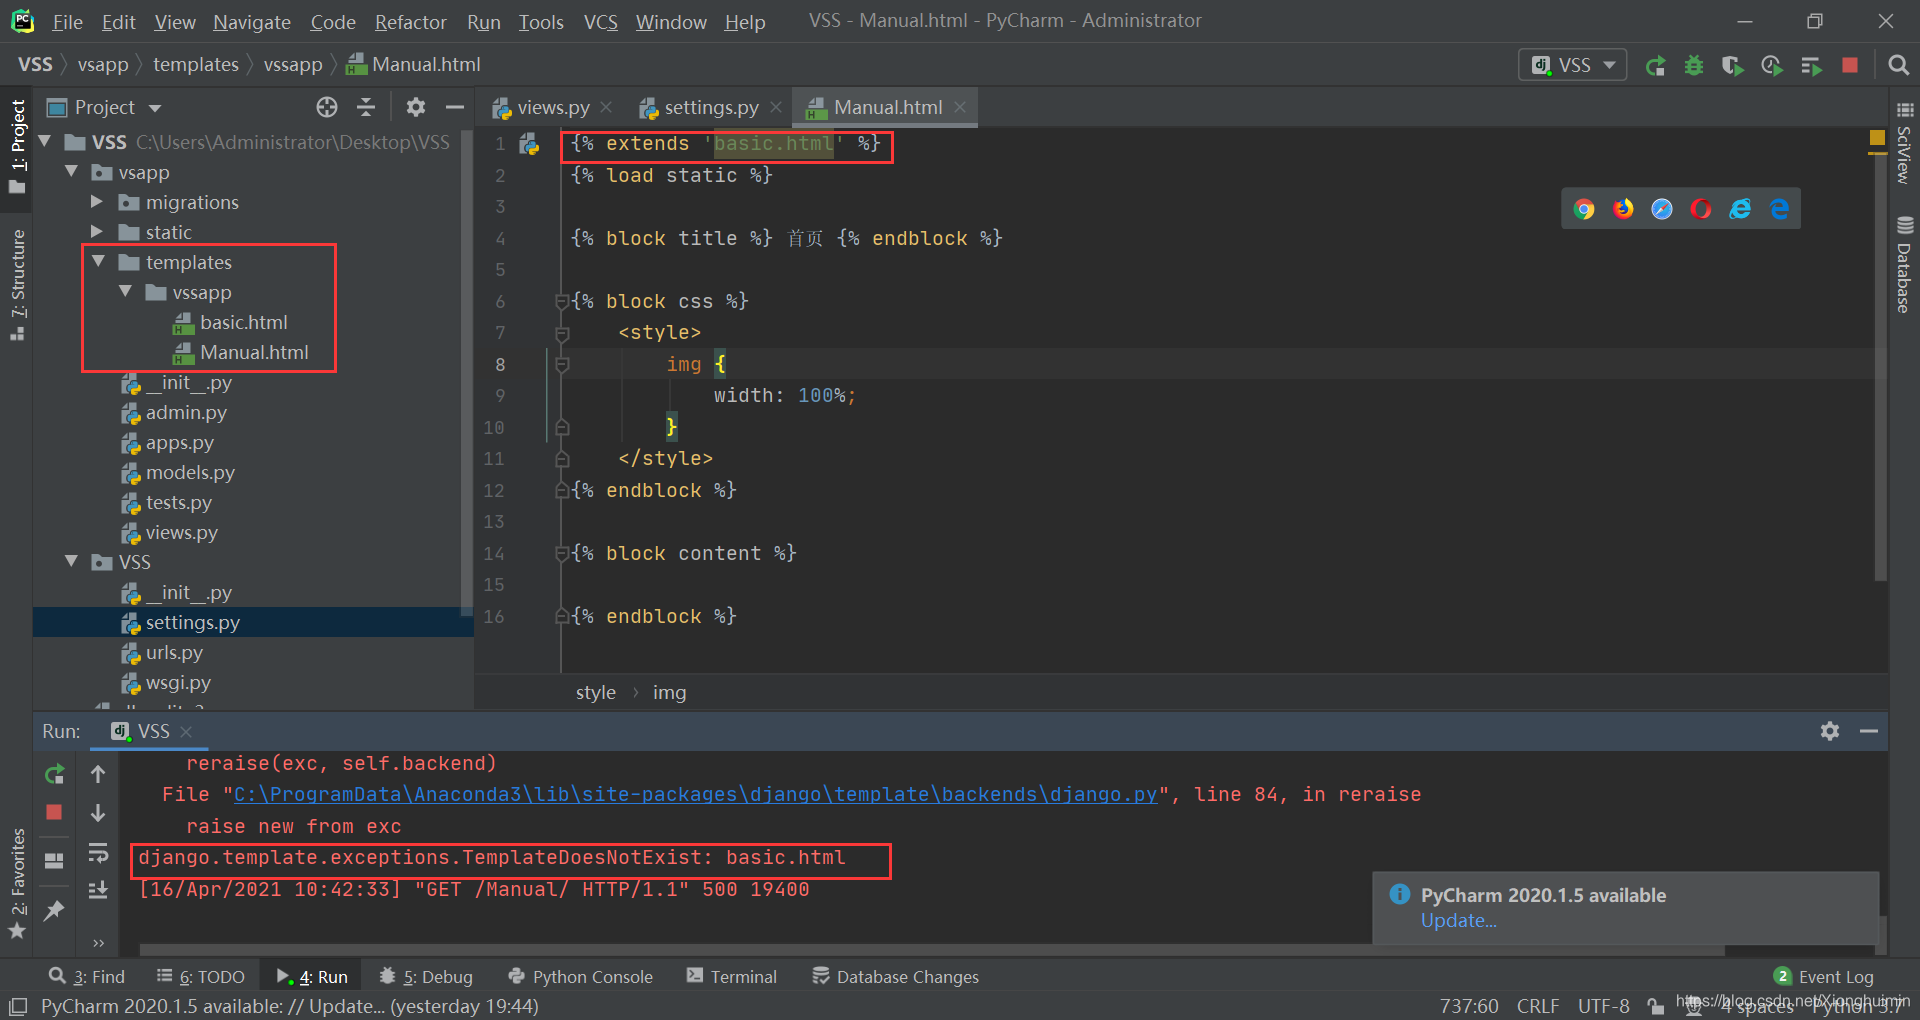Image resolution: width=1920 pixels, height=1020 pixels.
Task: Open preview in Safari browser
Action: [x=1662, y=209]
